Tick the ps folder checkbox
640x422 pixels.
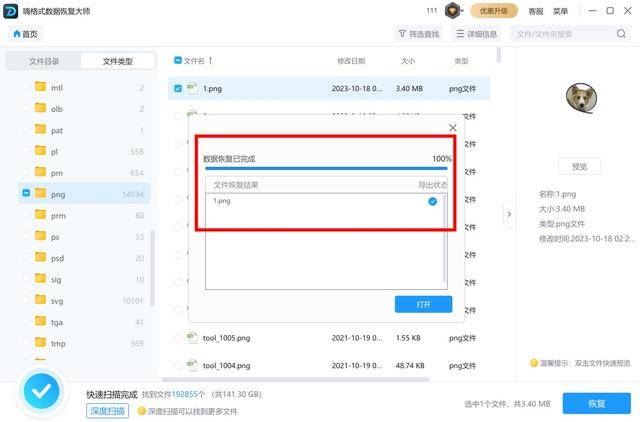point(26,236)
